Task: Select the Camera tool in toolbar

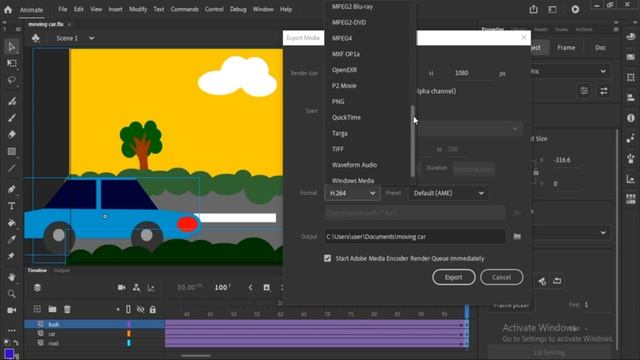Action: [x=11, y=311]
